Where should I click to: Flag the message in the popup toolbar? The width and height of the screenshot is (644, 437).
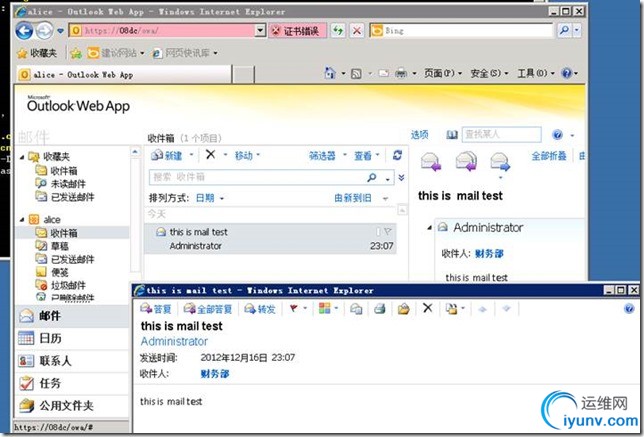pos(294,308)
